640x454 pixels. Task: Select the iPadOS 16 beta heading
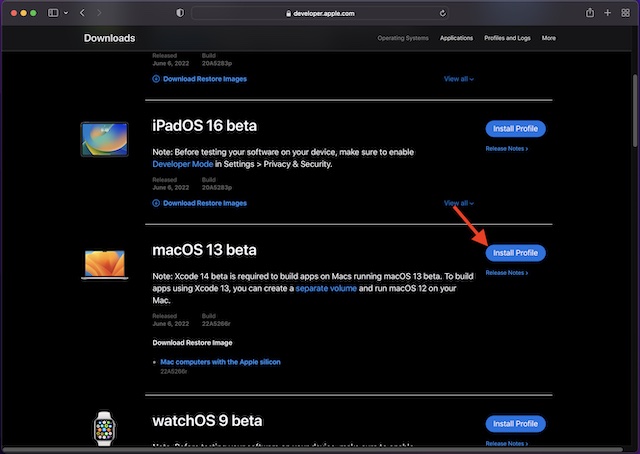(204, 126)
